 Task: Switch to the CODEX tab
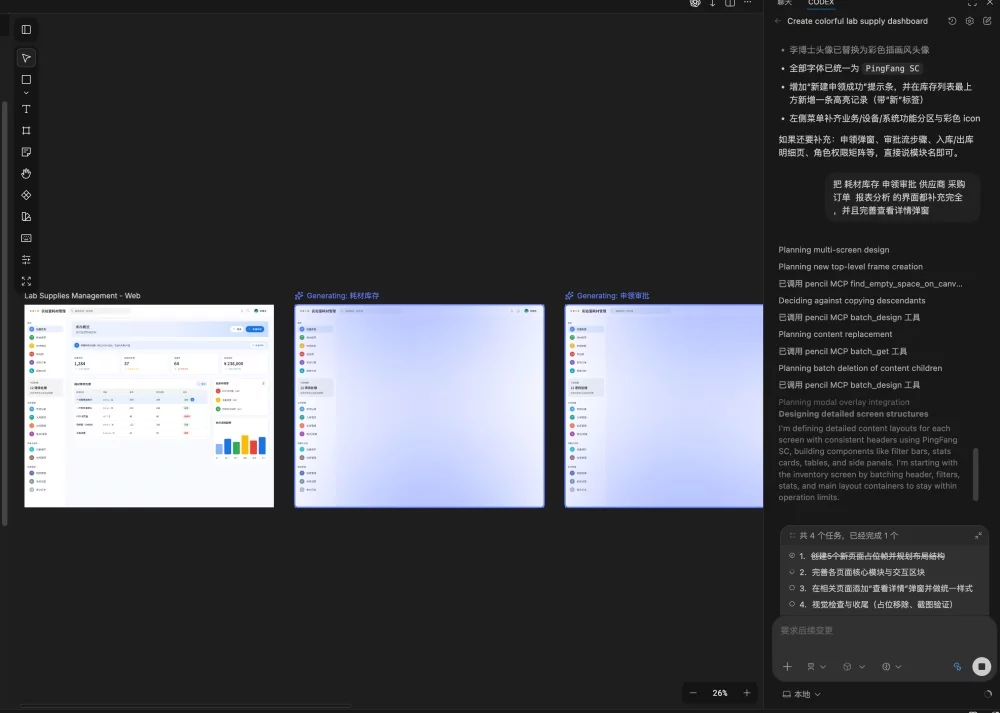(821, 3)
